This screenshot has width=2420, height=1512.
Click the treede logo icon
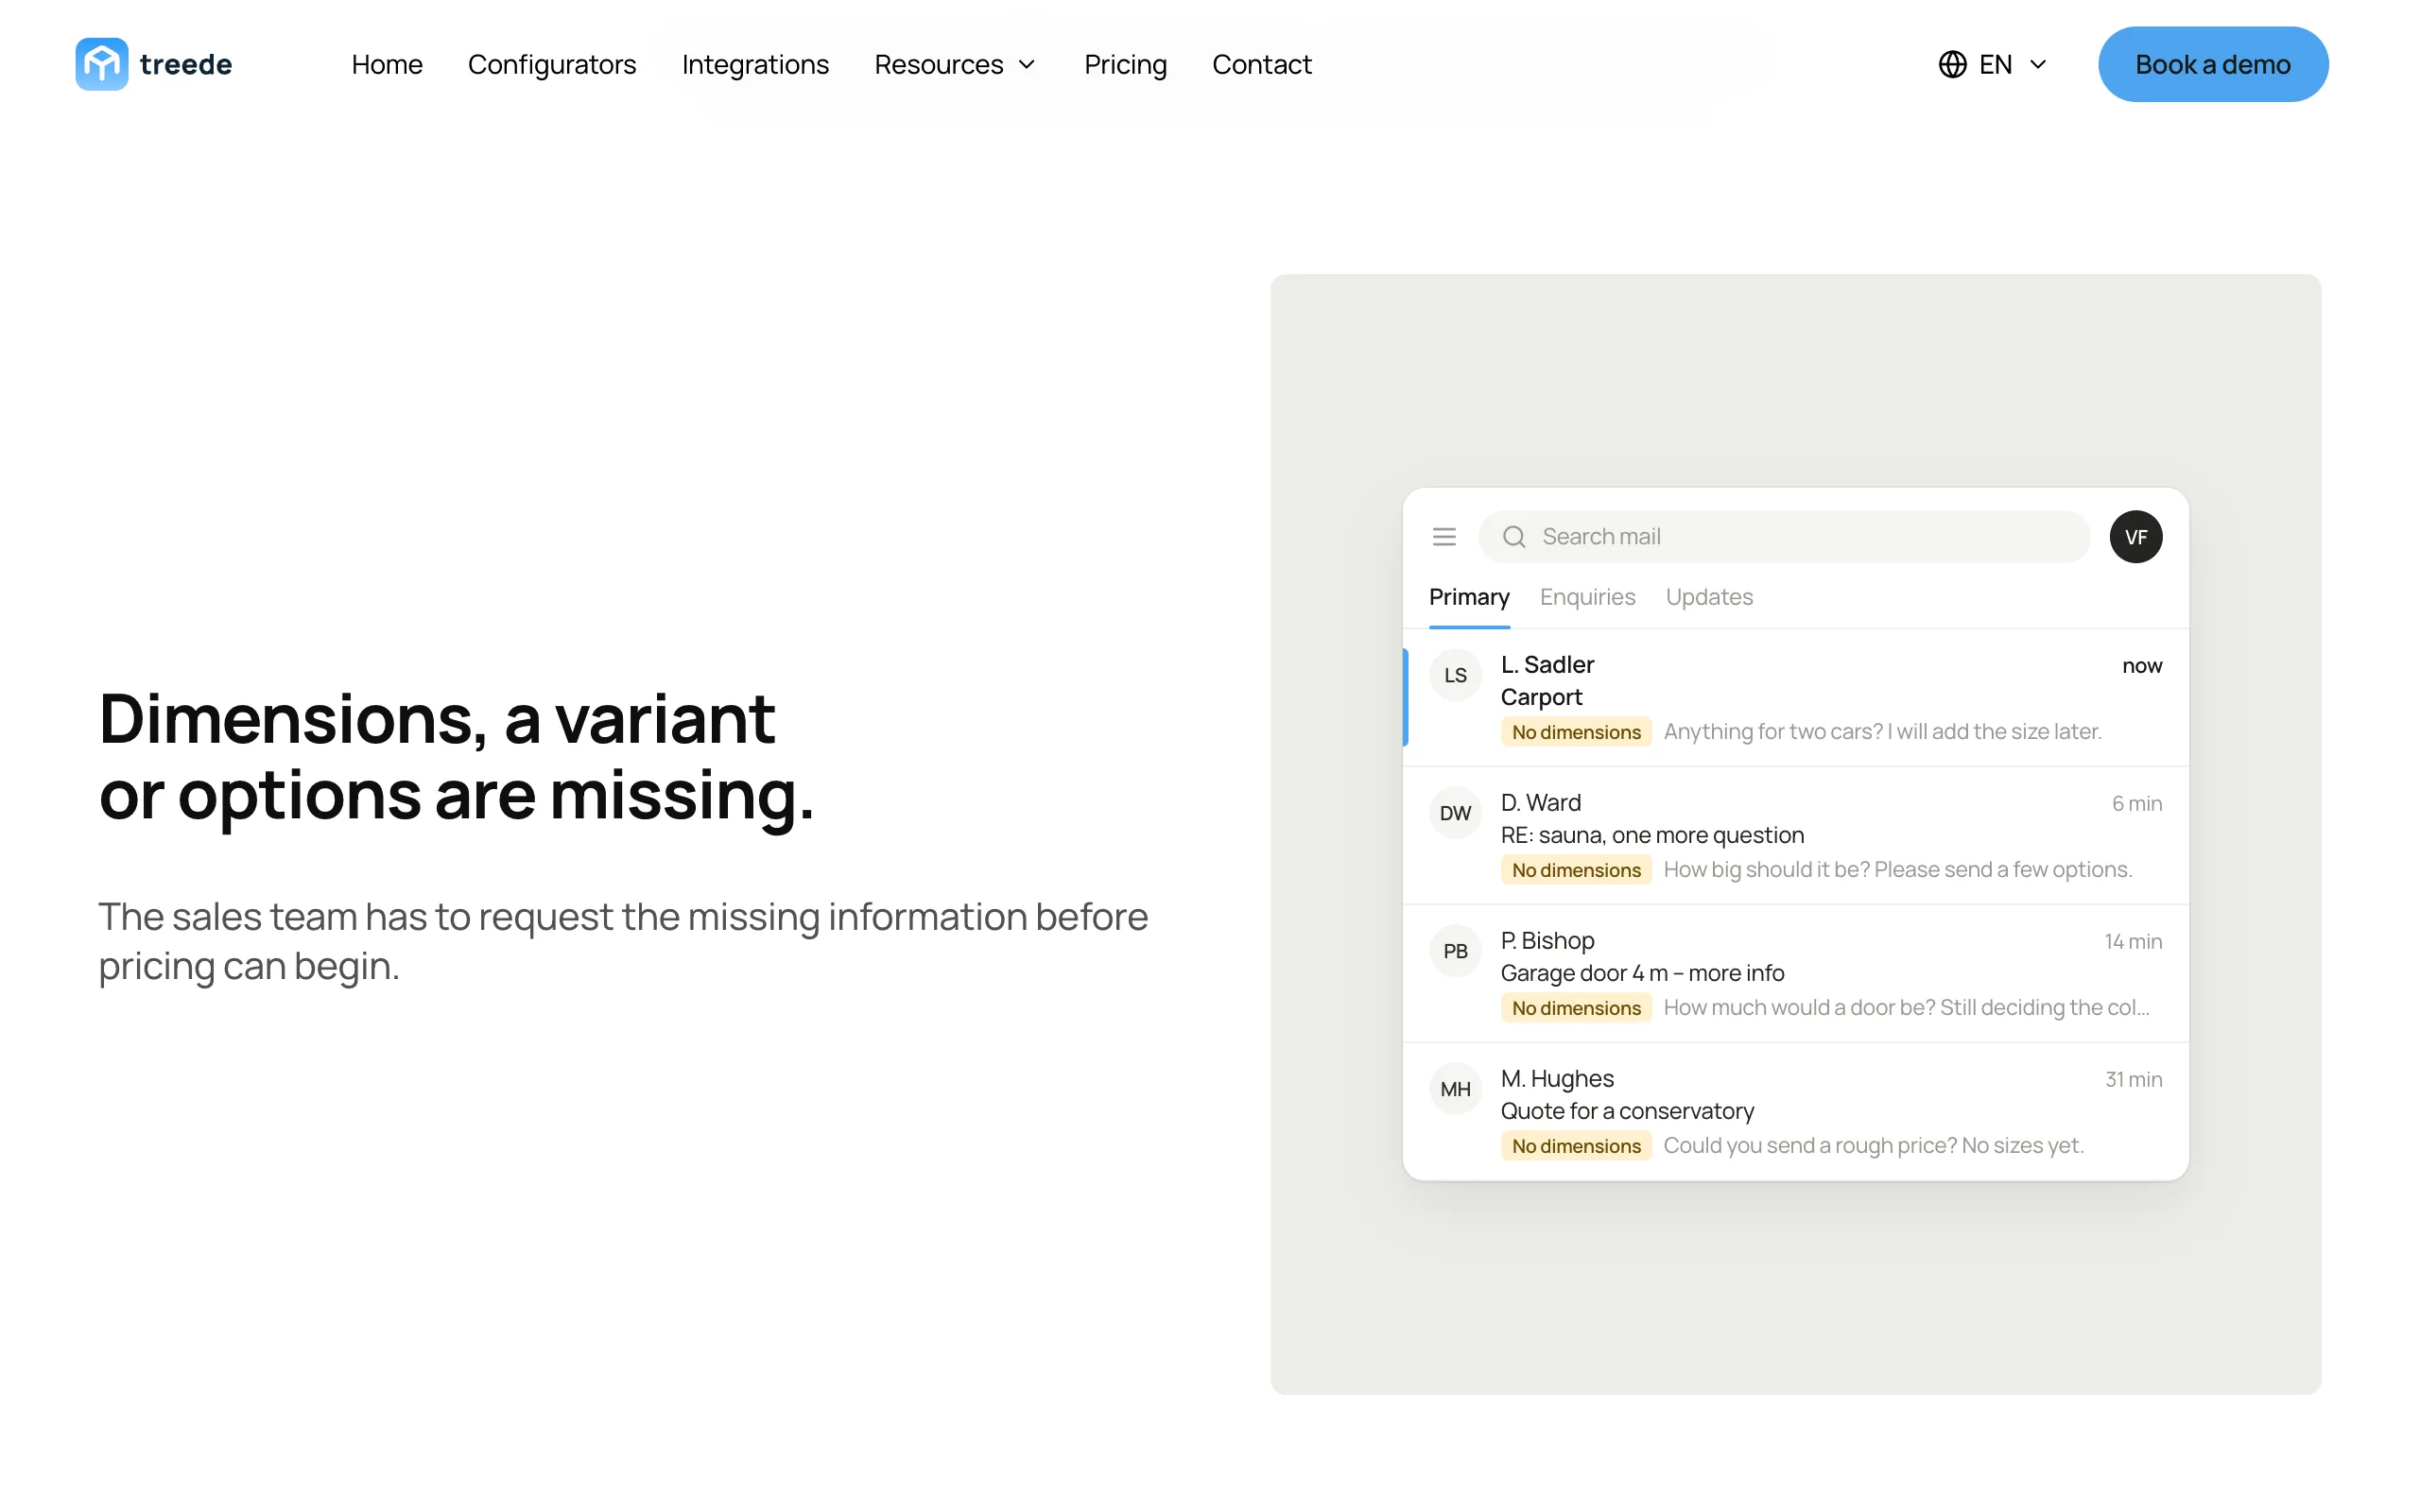(x=102, y=64)
